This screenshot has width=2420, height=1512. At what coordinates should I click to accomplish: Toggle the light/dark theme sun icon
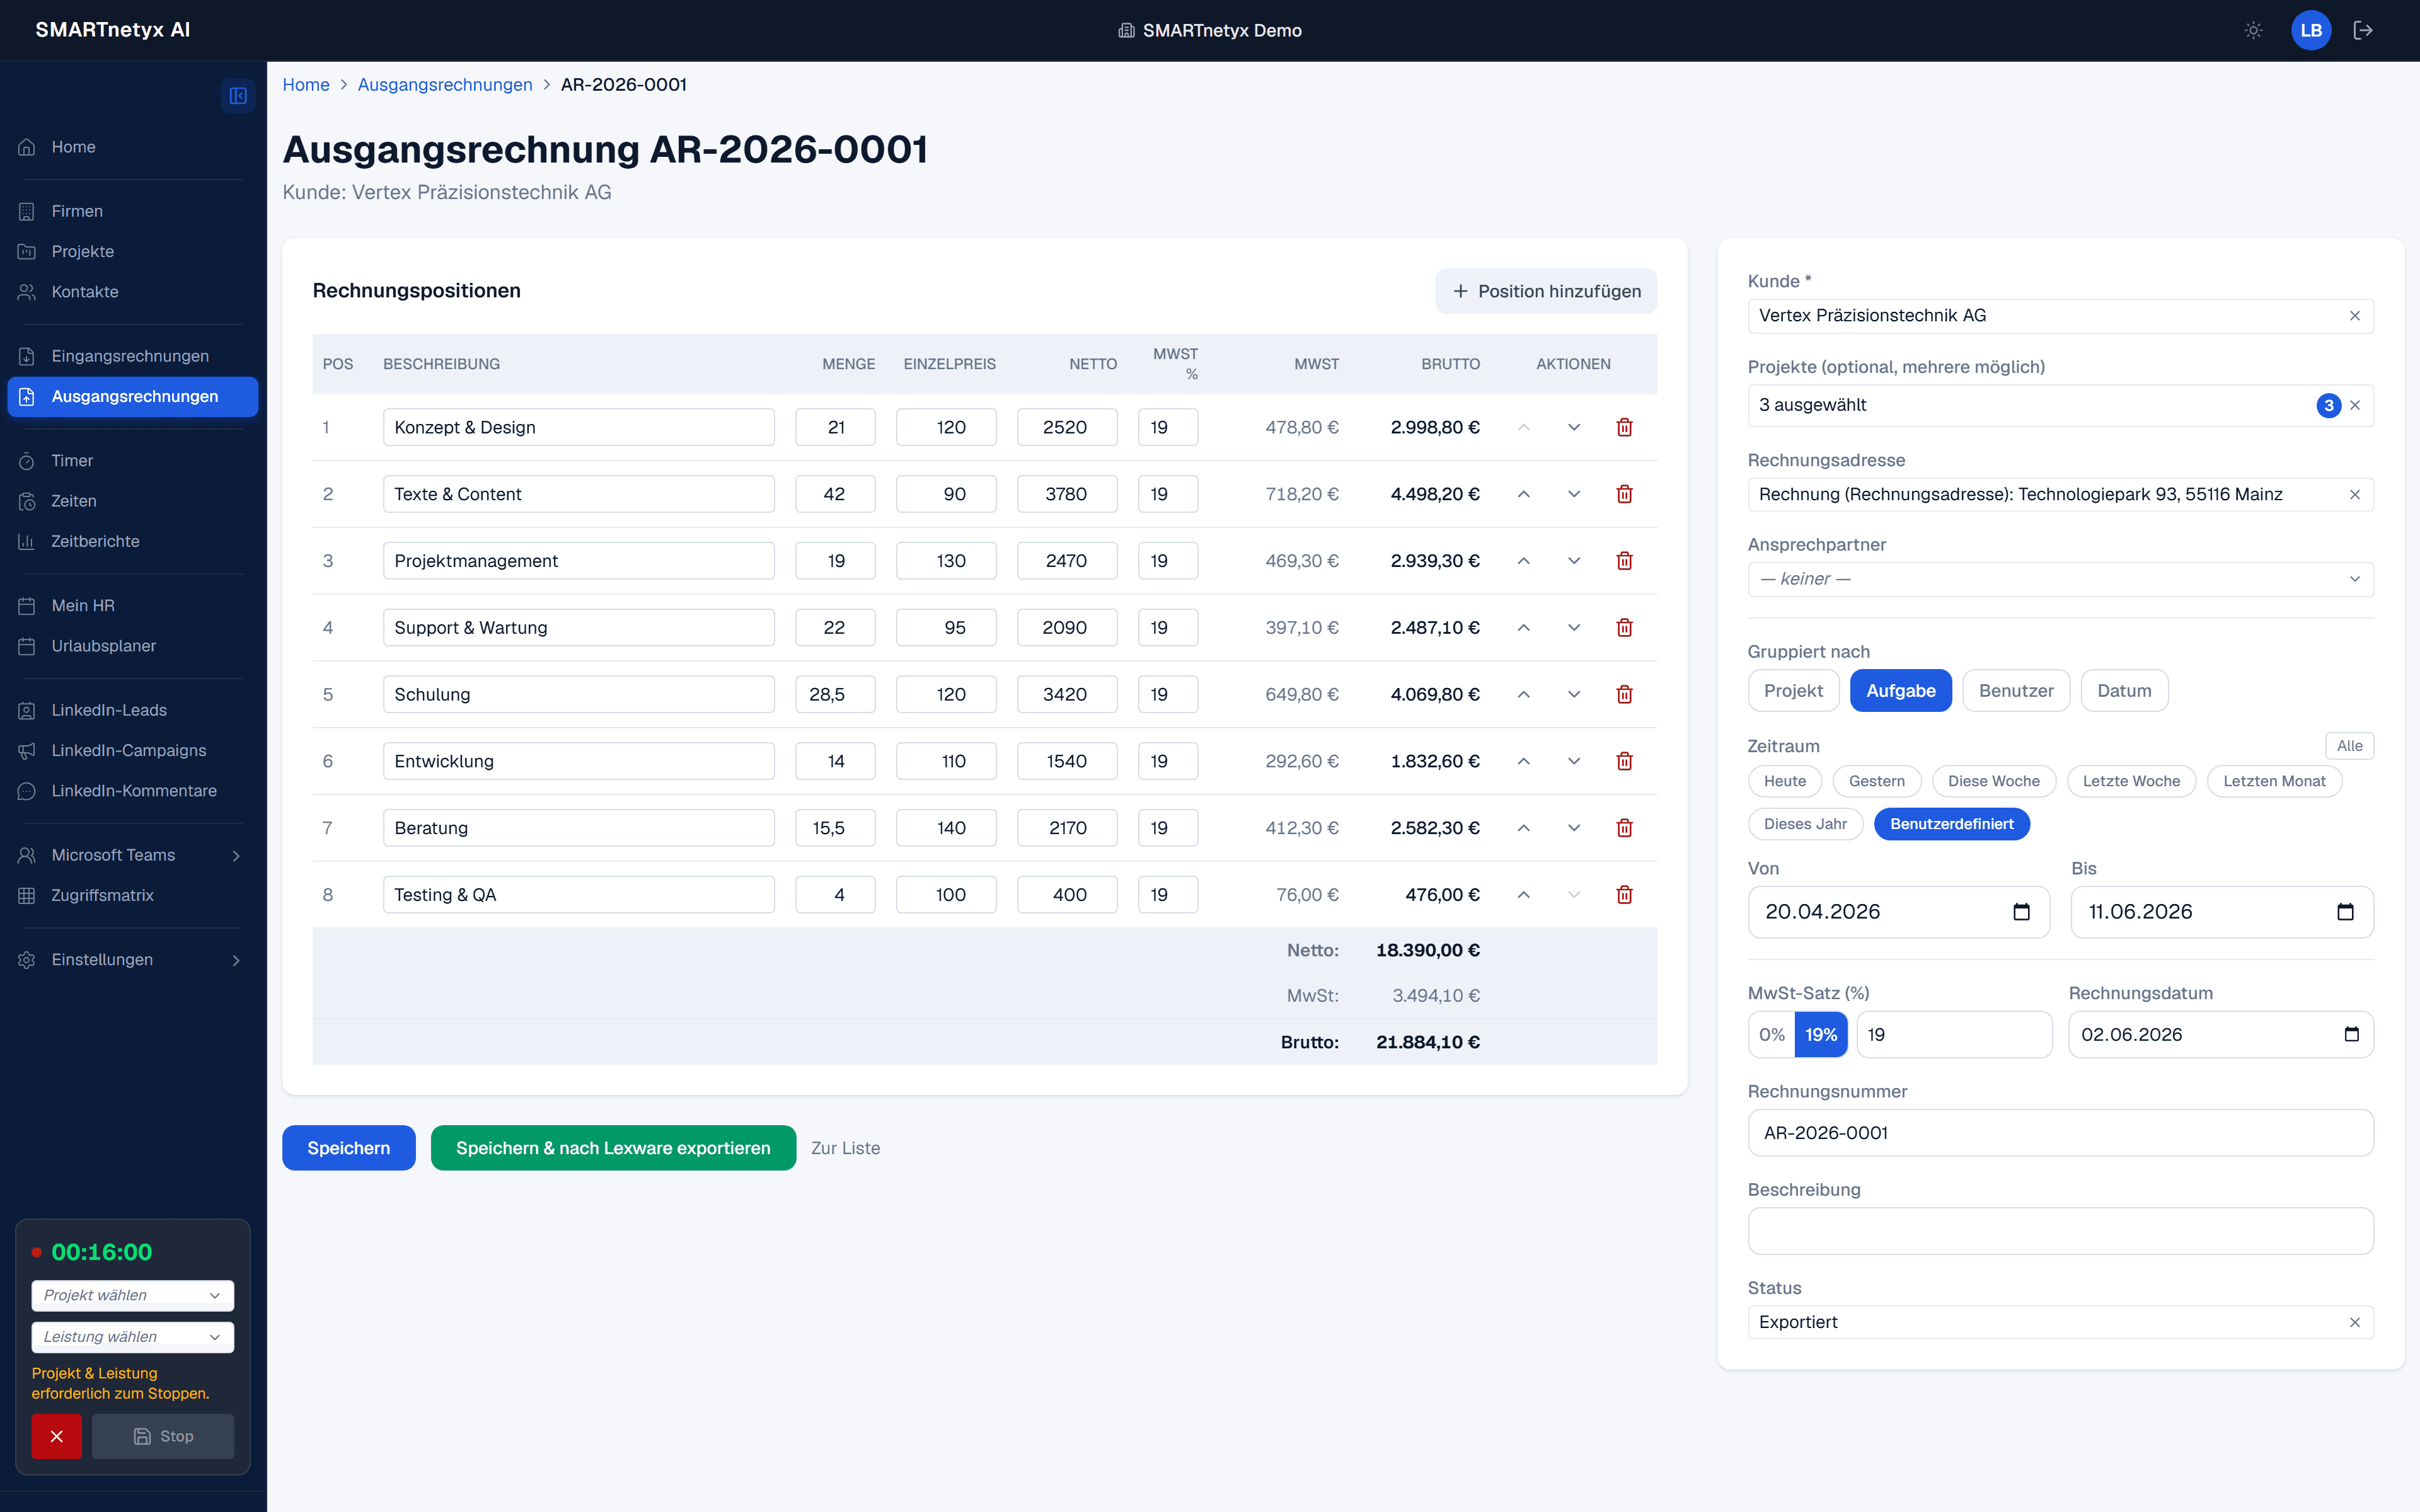pos(2253,30)
